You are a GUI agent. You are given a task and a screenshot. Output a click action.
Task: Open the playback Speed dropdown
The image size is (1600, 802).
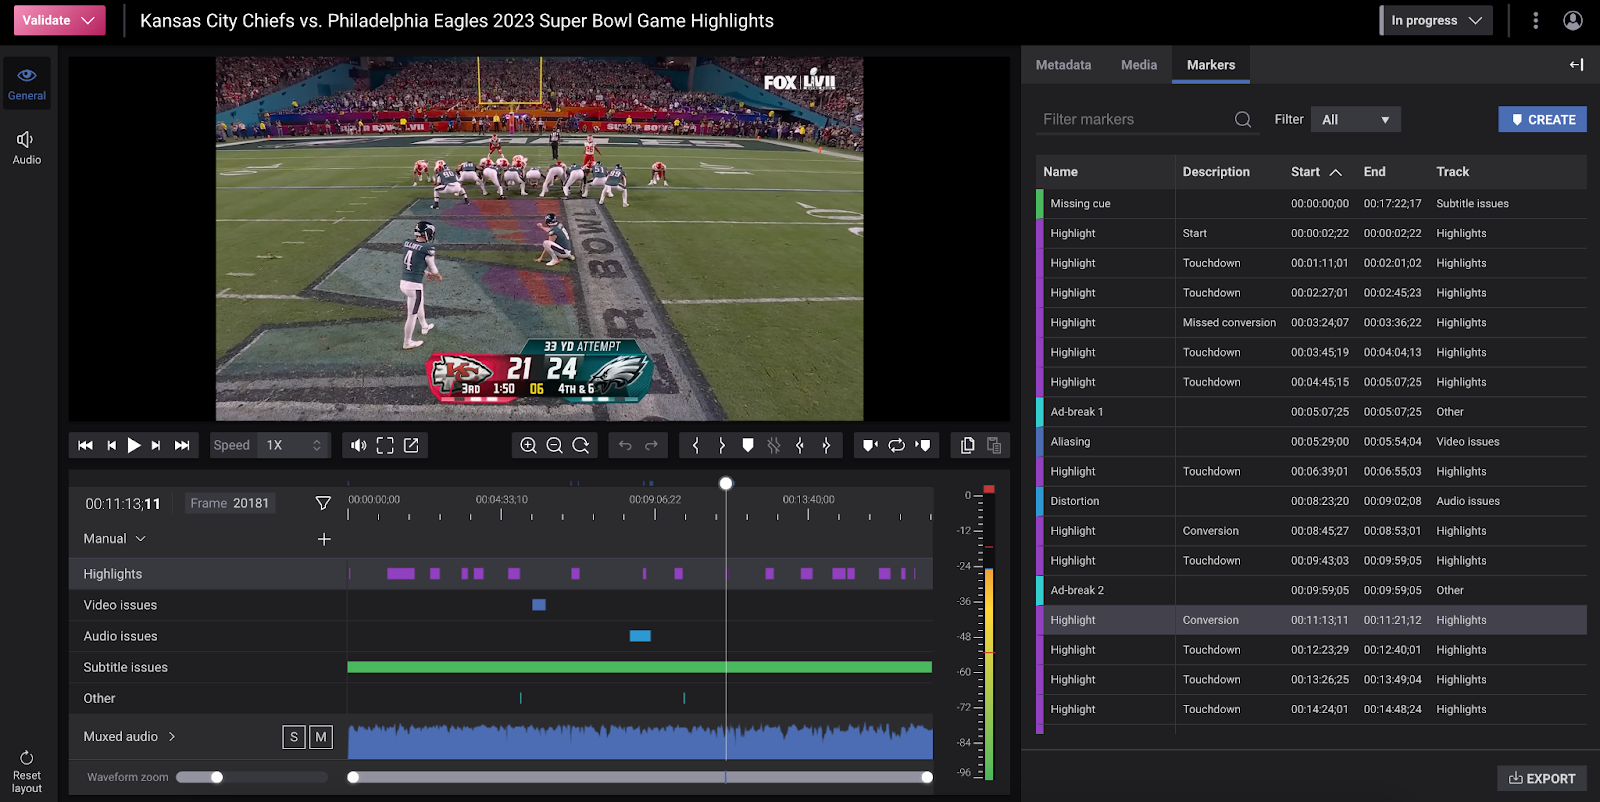pyautogui.click(x=294, y=445)
